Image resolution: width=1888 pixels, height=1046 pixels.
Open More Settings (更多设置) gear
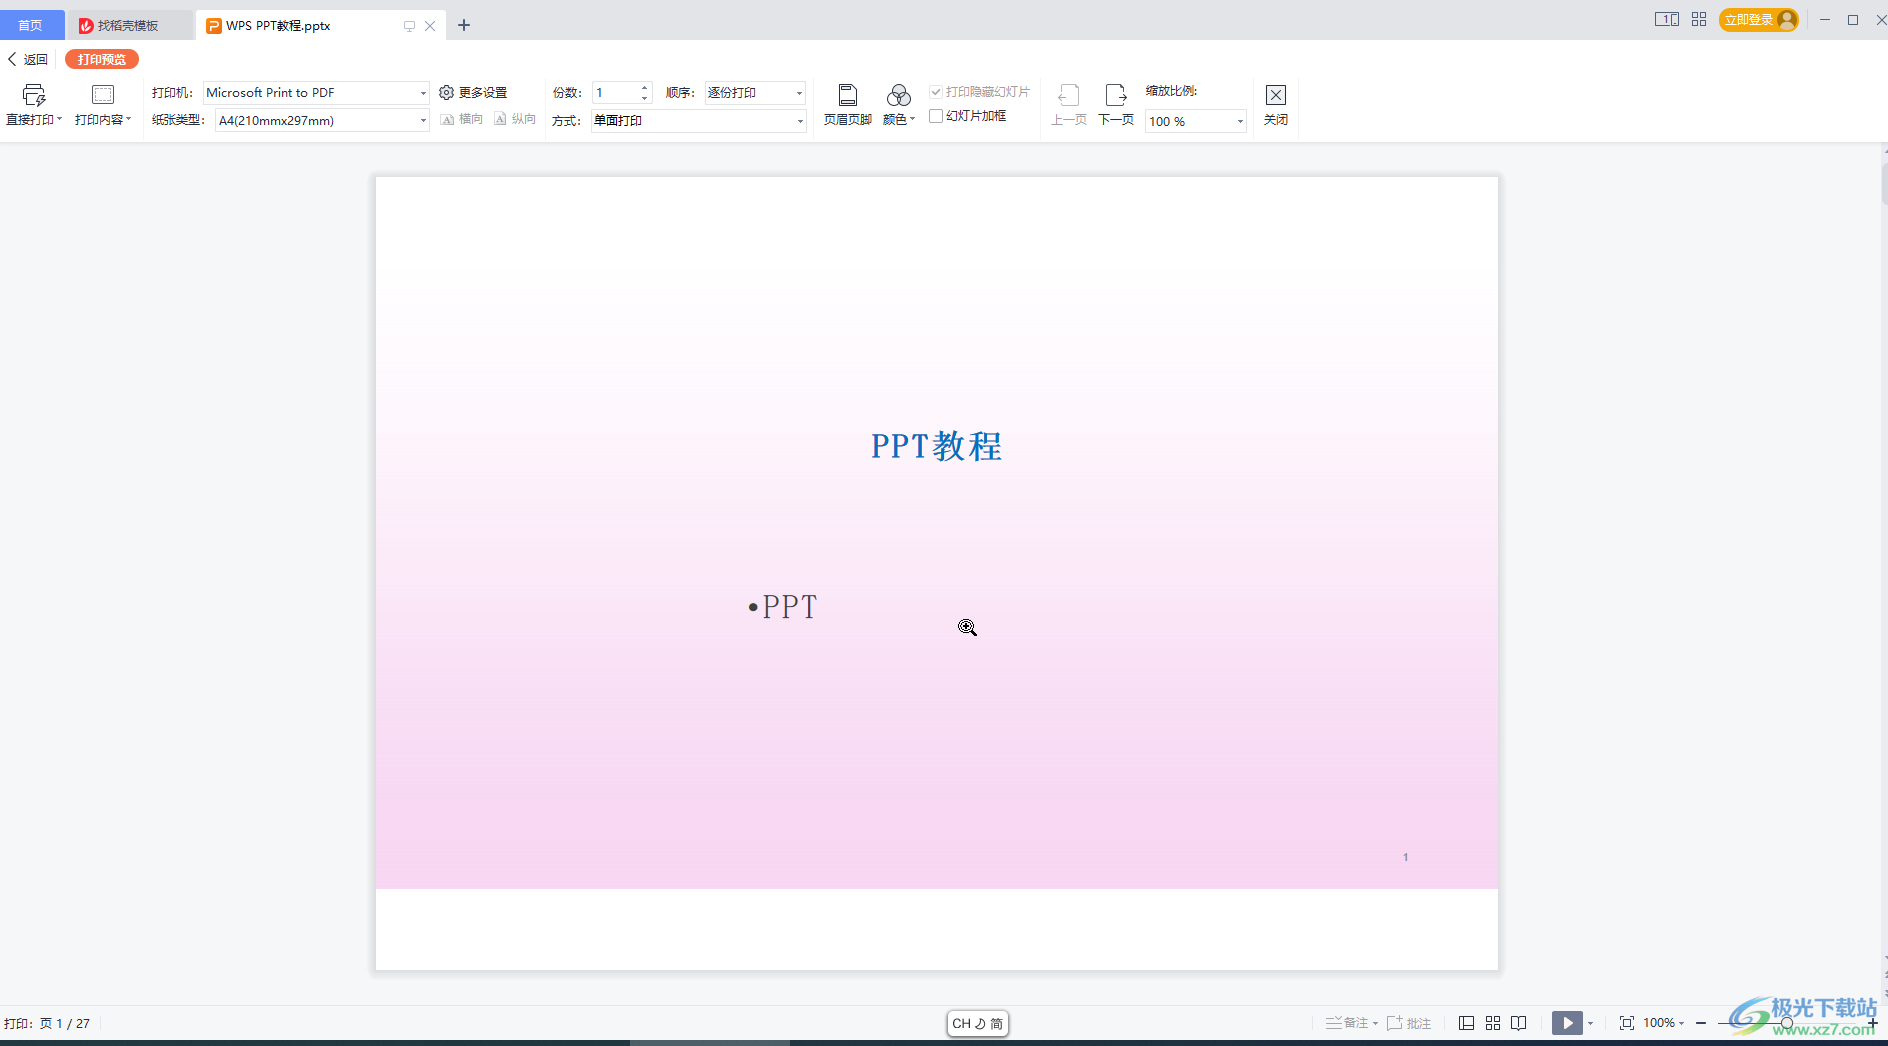click(473, 92)
